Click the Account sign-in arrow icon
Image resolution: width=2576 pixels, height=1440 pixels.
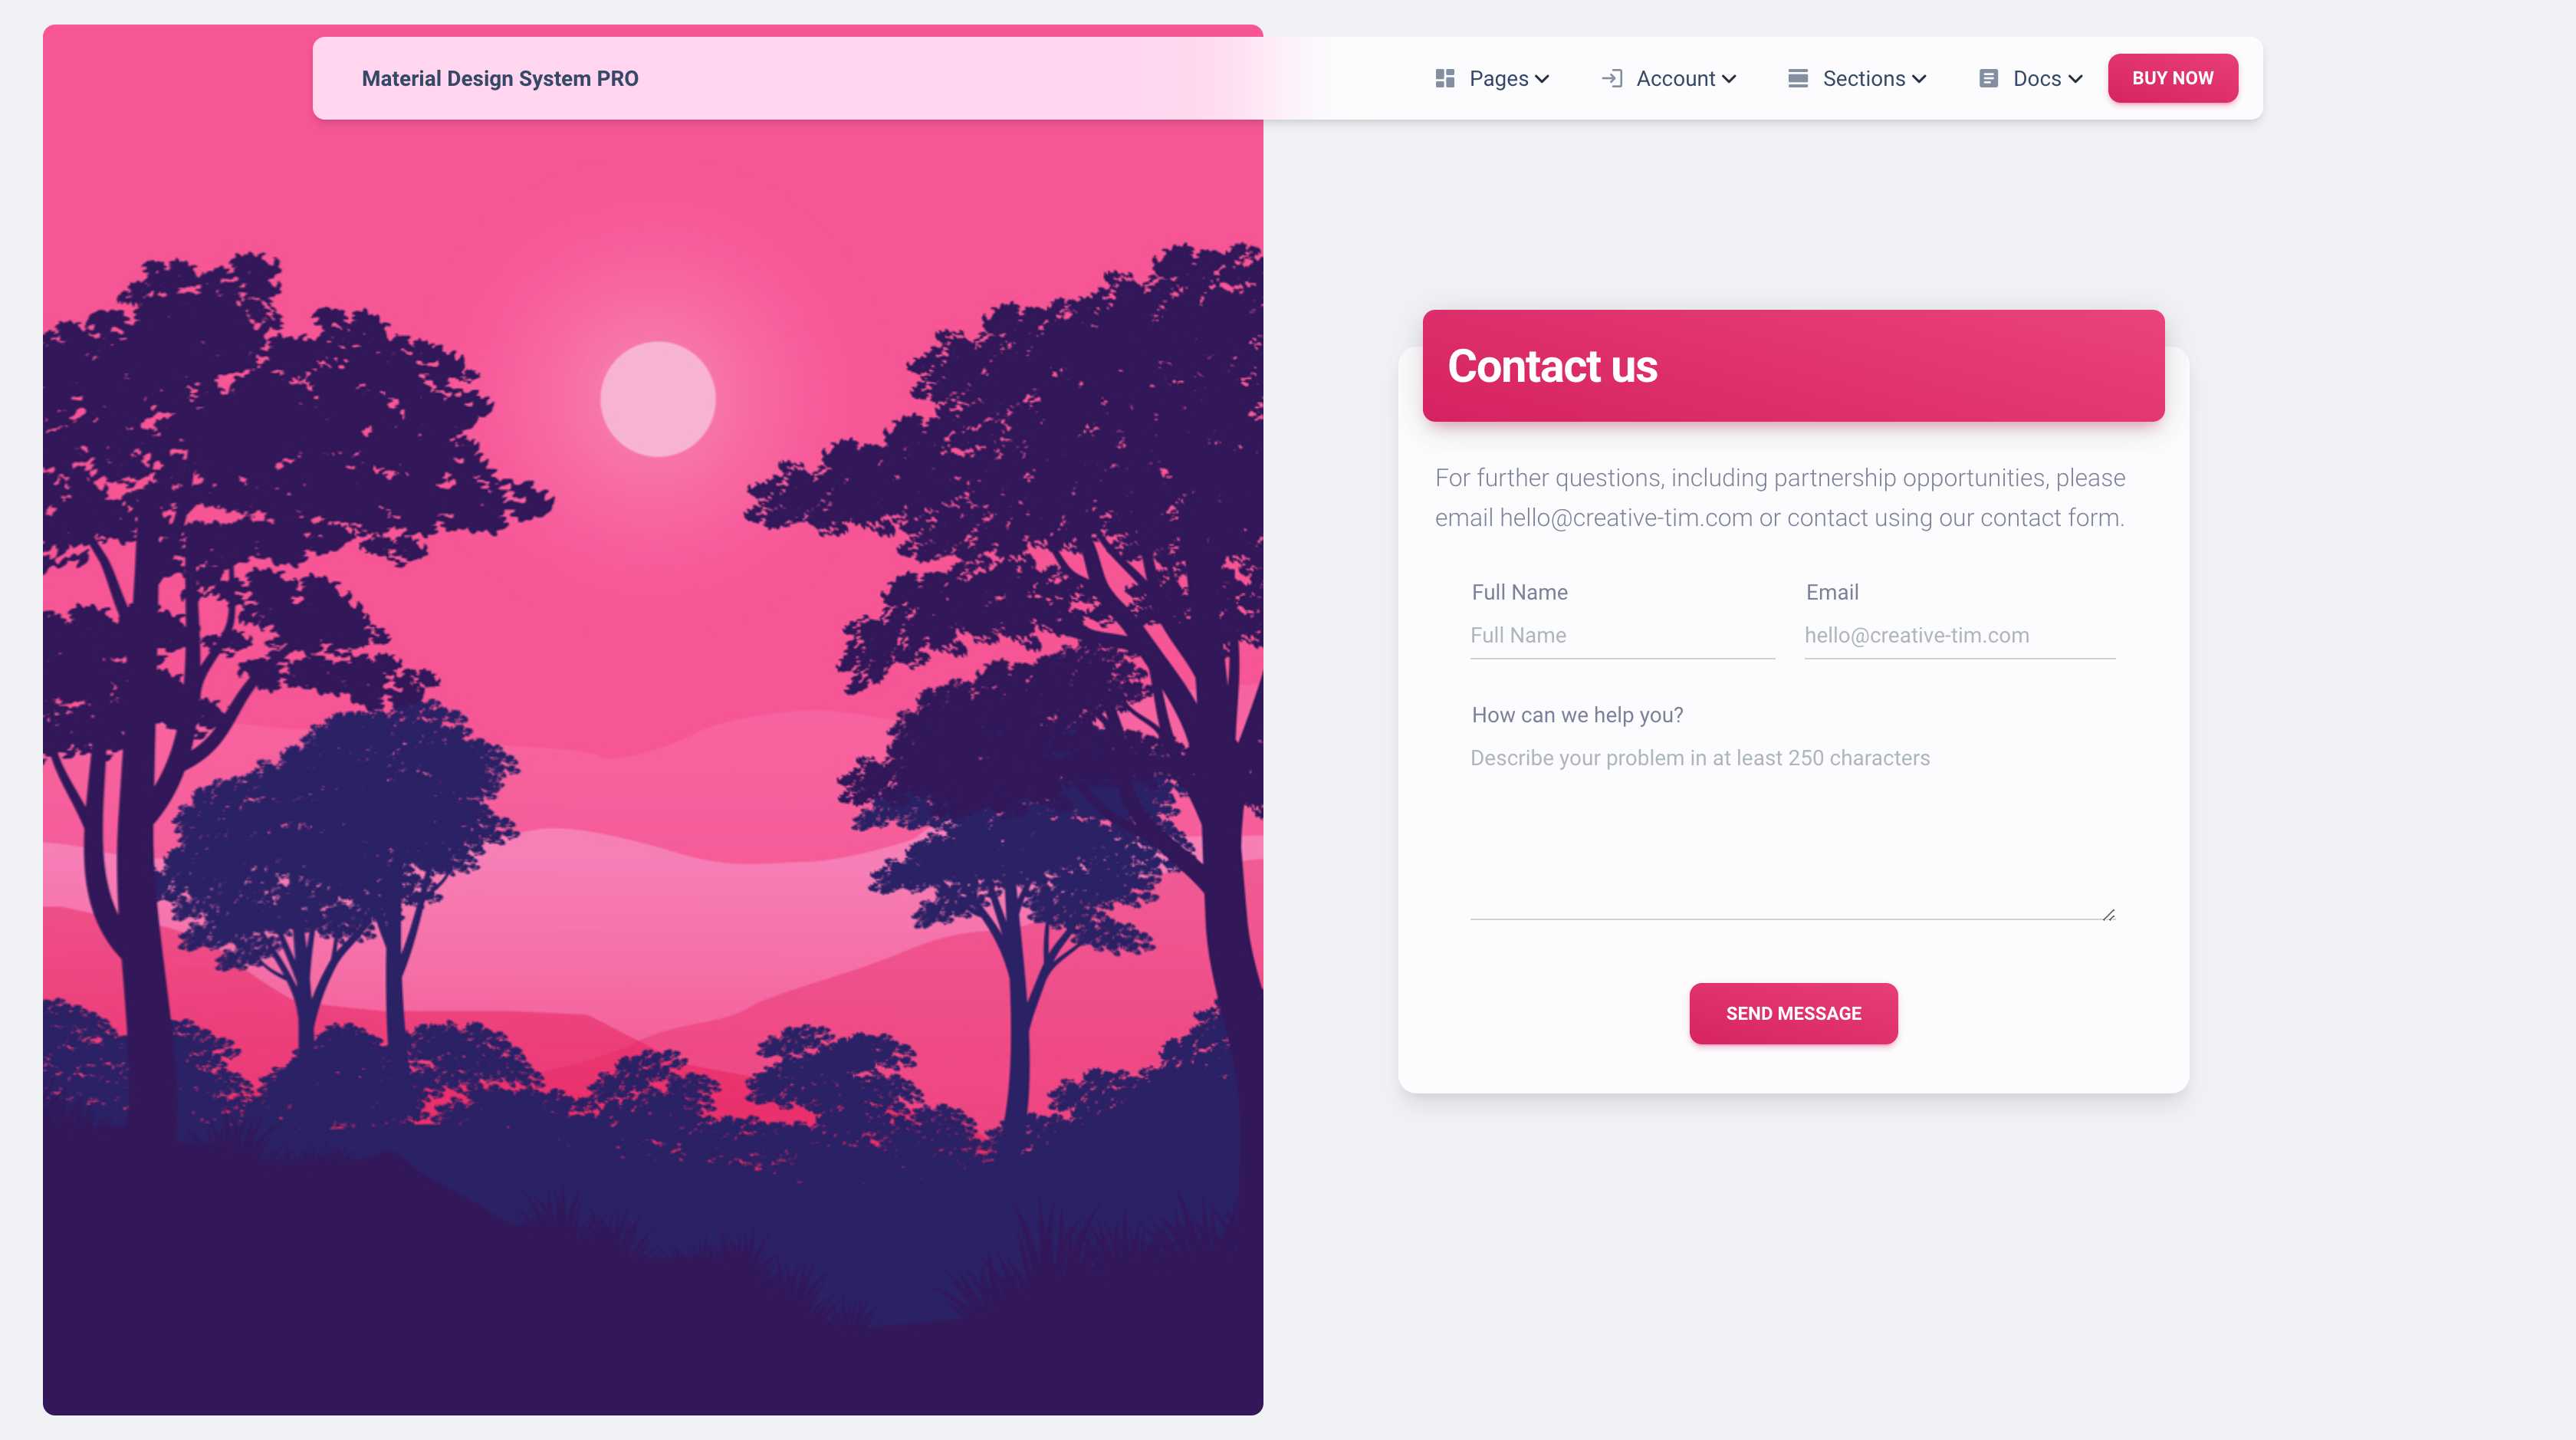pos(1610,78)
